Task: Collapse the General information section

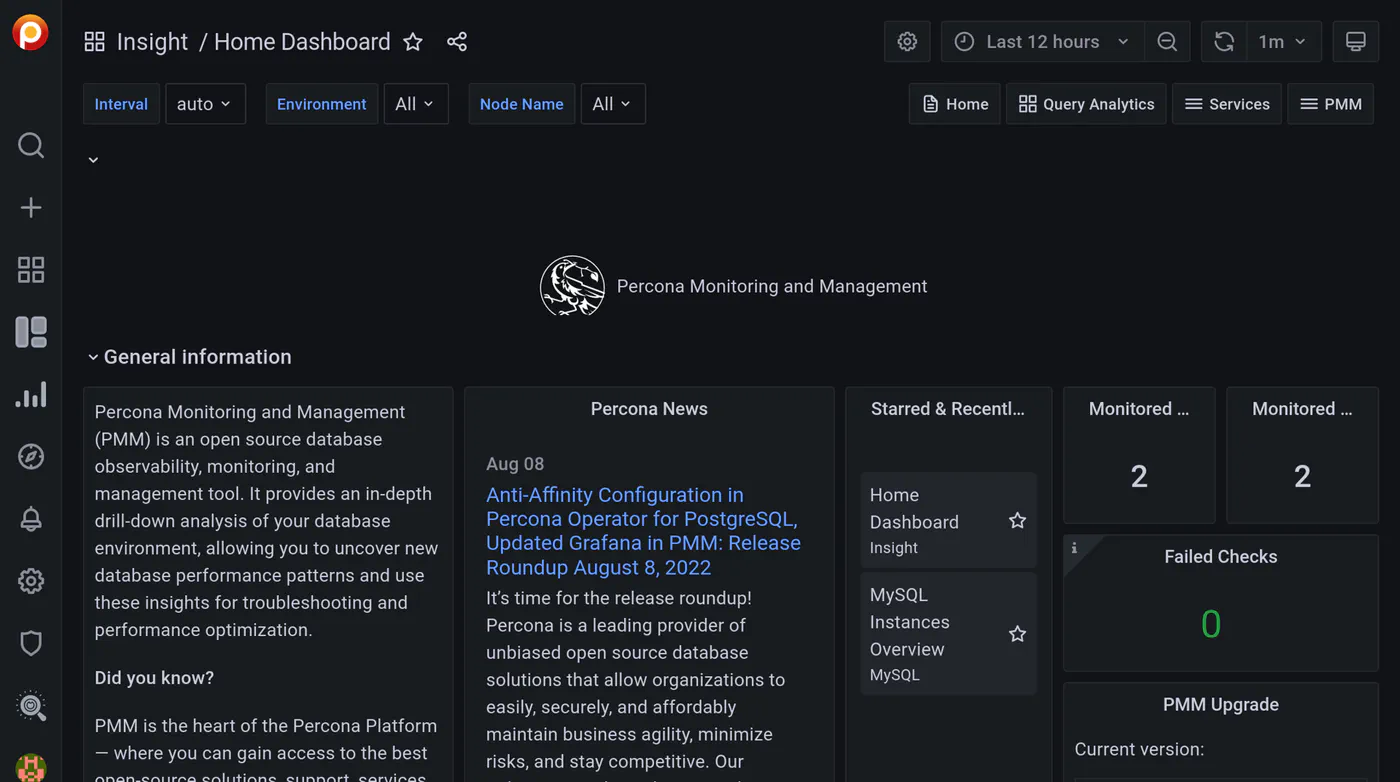Action: tap(189, 357)
